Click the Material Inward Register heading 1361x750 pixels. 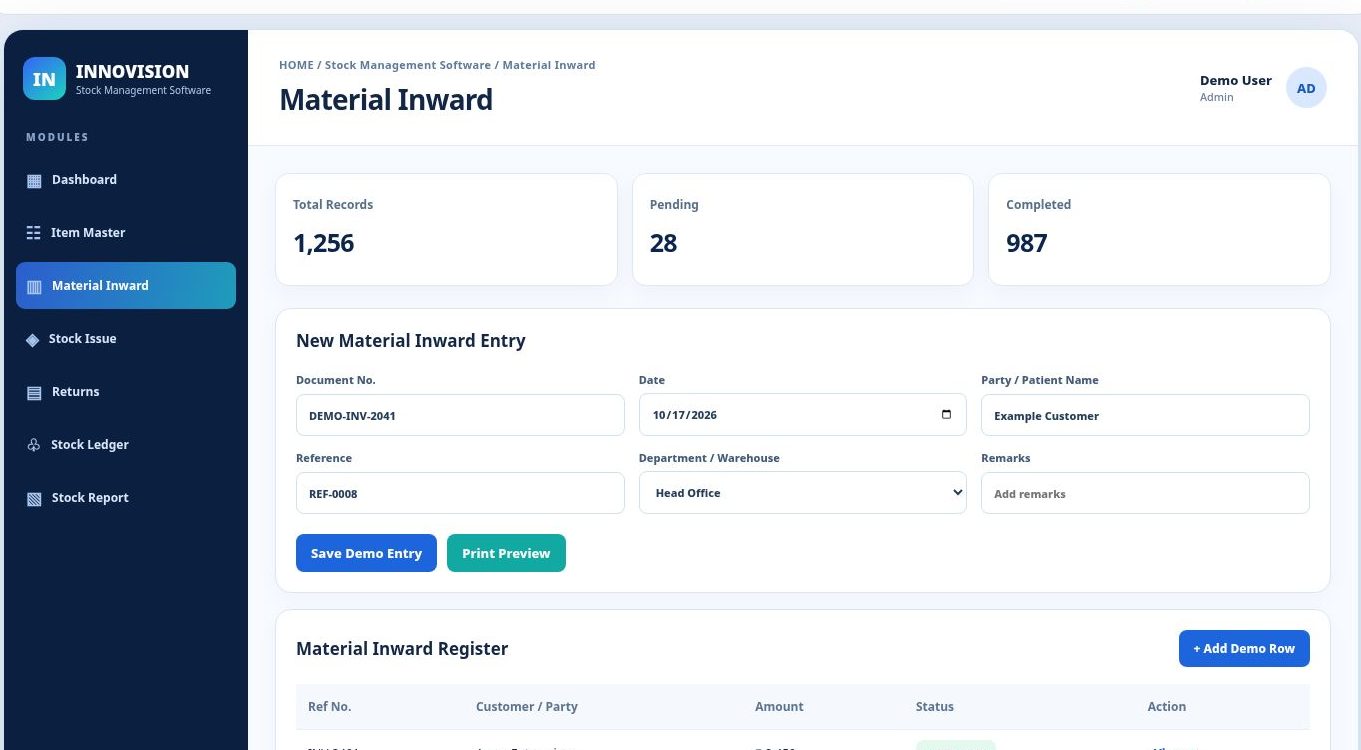click(402, 648)
